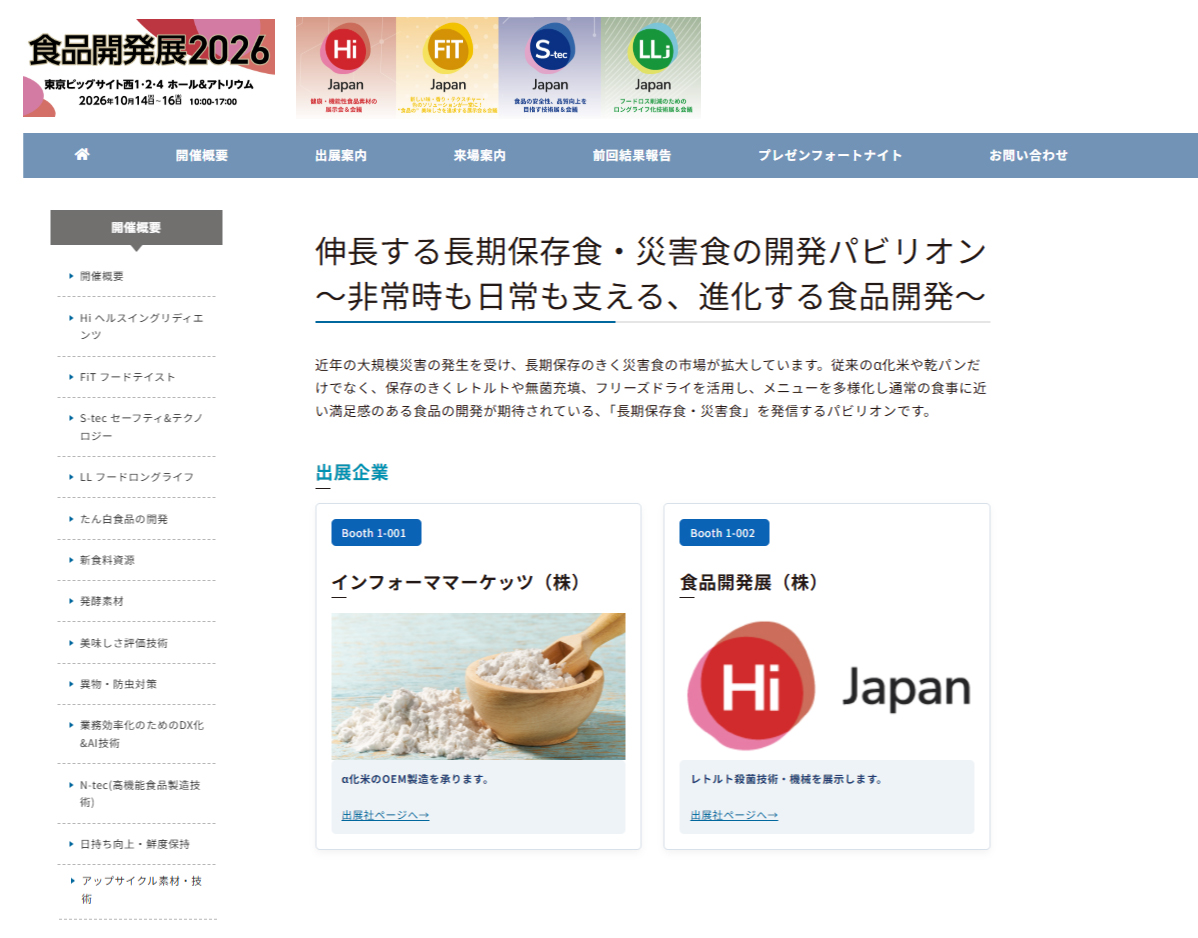Open the S-tec Japan banner logo
The height and width of the screenshot is (938, 1198).
[549, 67]
